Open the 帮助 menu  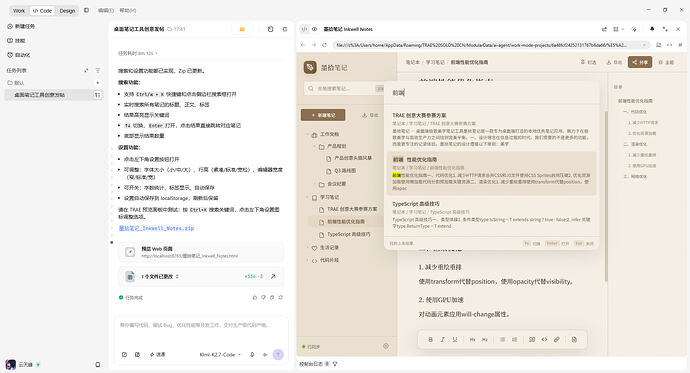(128, 11)
